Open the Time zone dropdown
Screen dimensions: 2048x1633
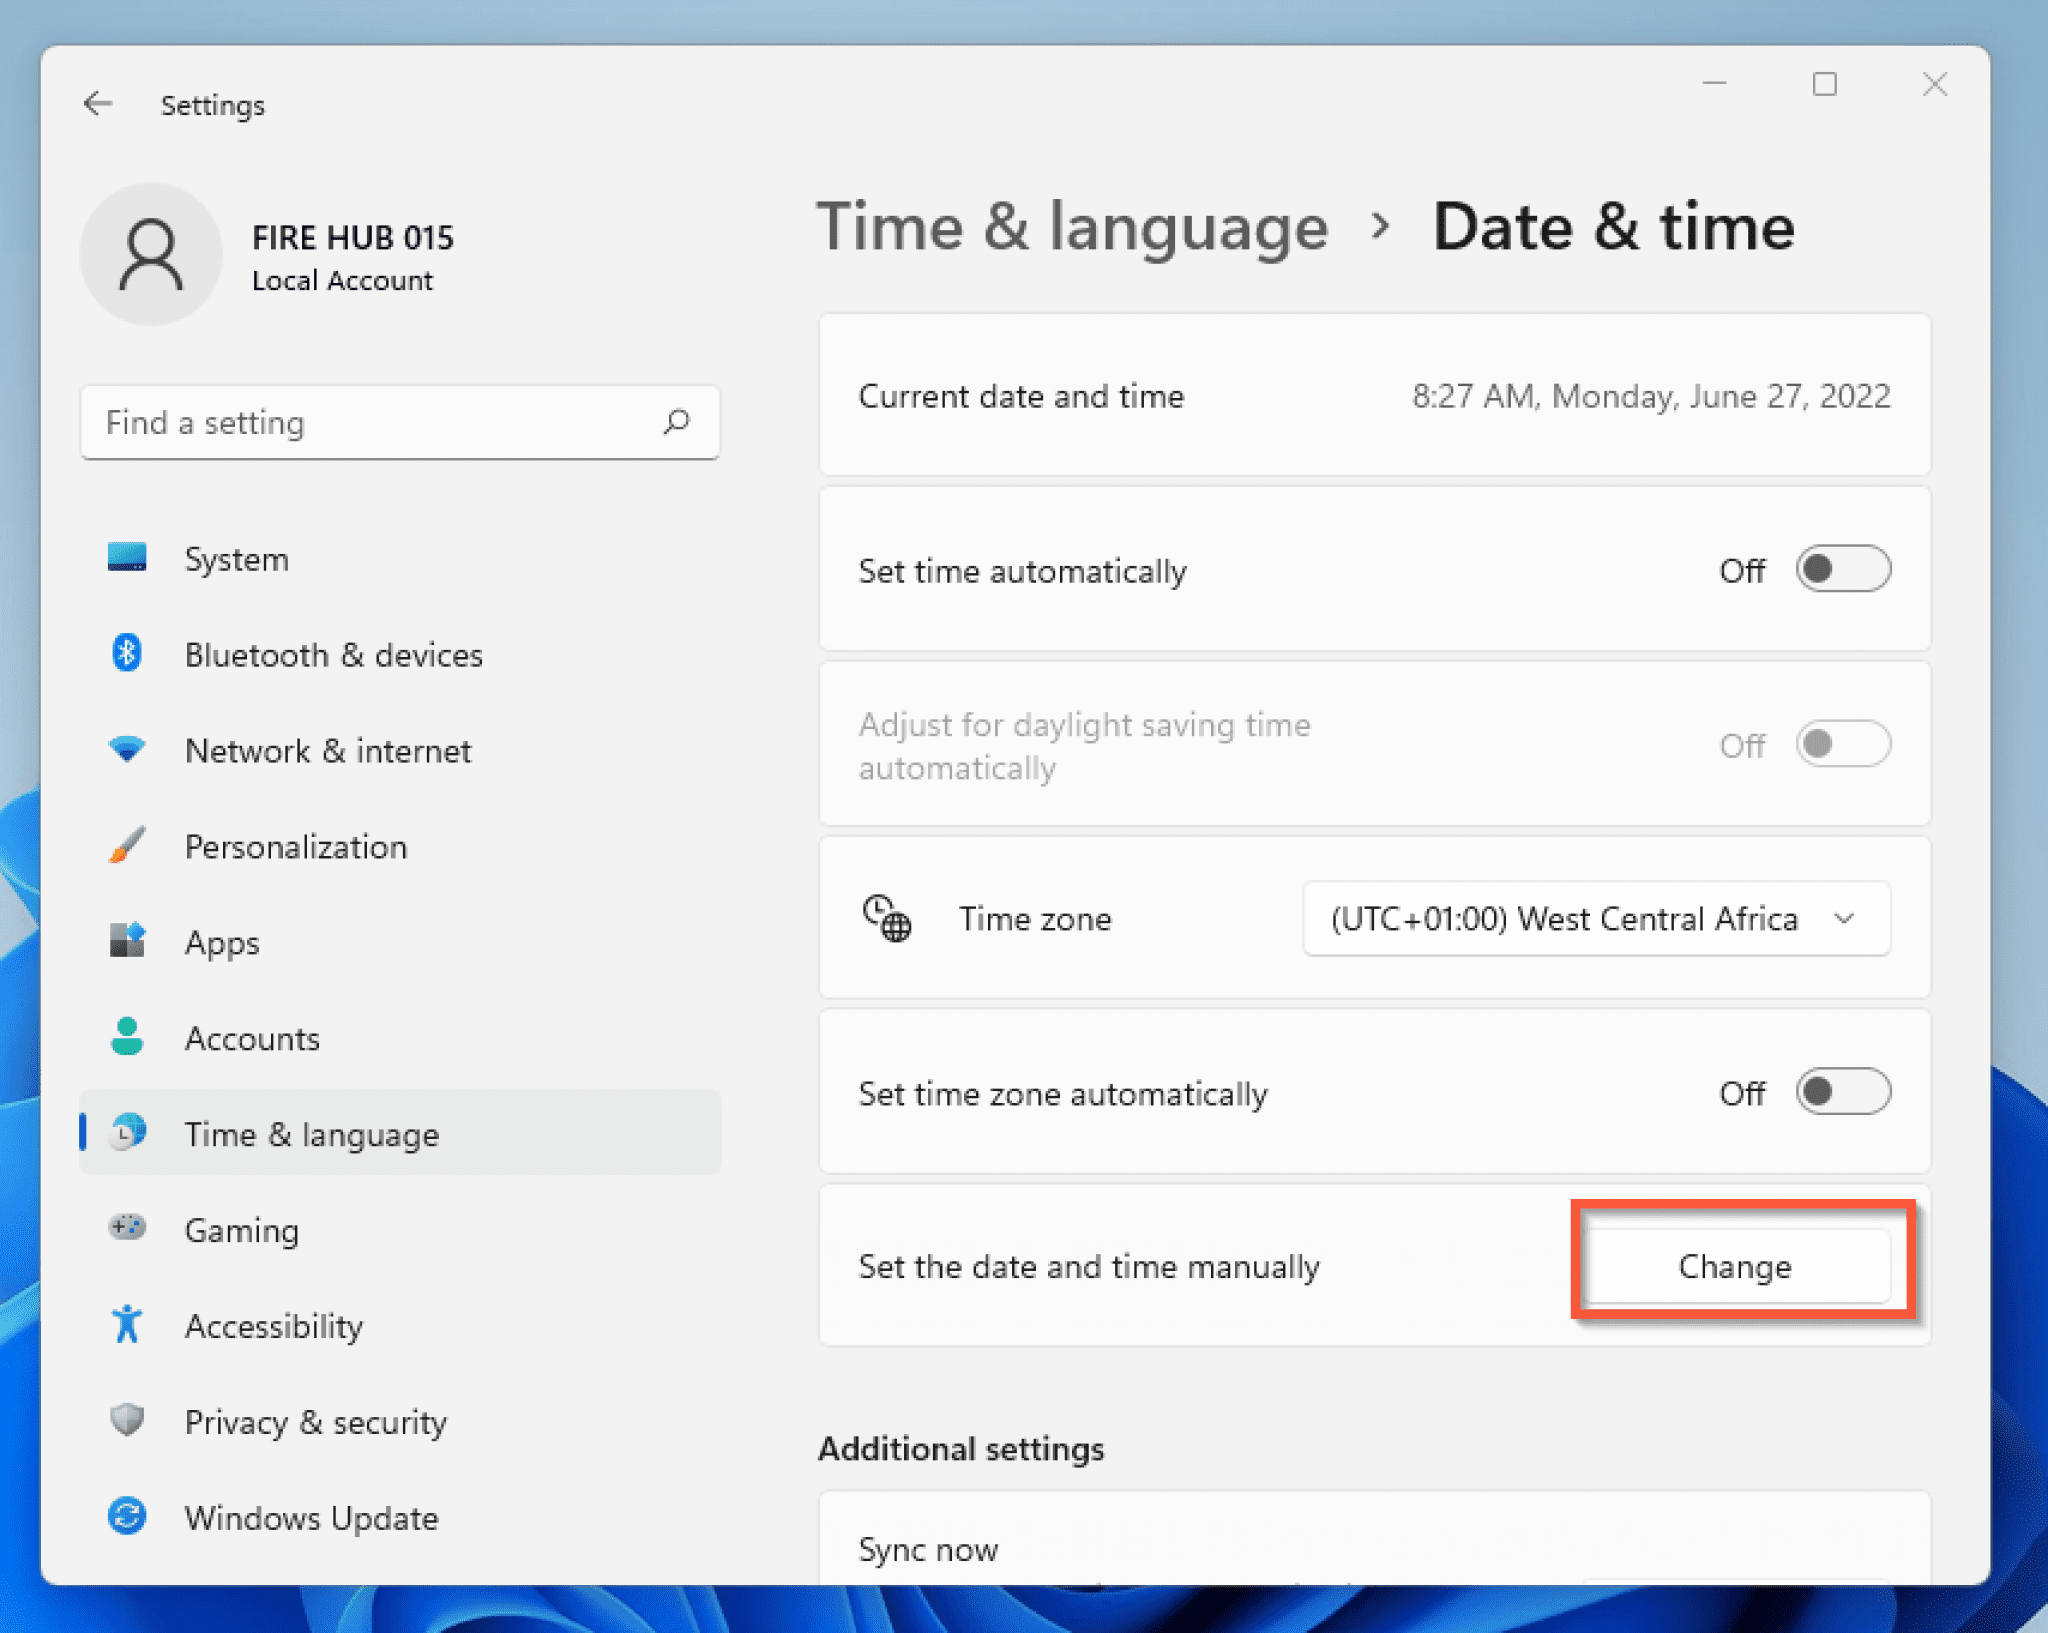[x=1595, y=919]
